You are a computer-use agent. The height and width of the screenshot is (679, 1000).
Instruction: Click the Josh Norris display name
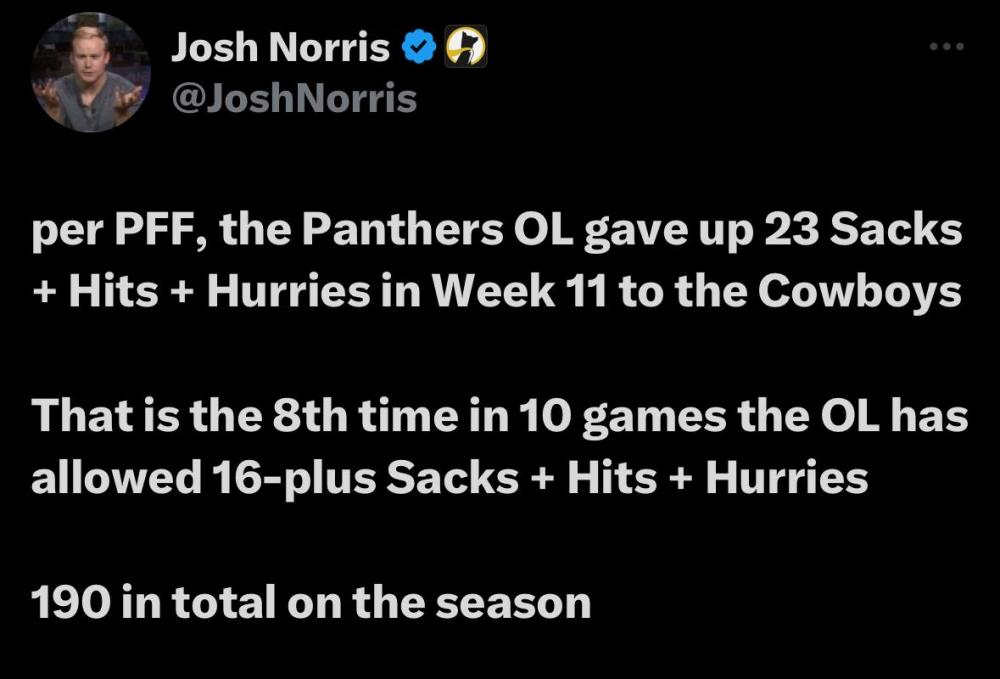click(280, 46)
